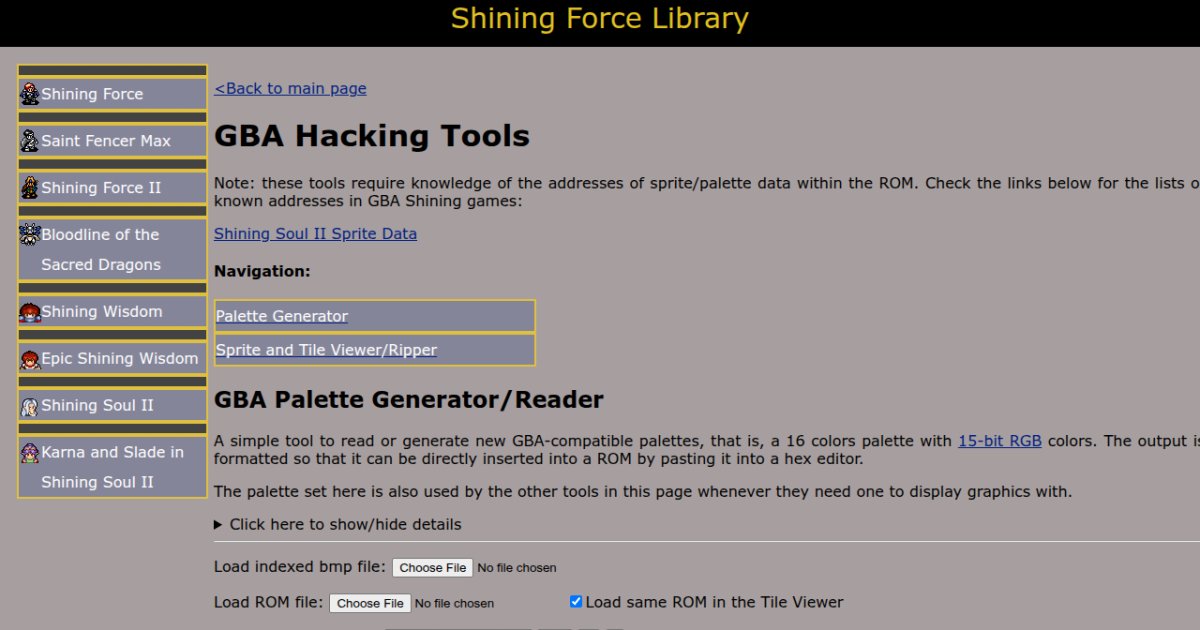Click the Back to main page link
Screen dimensions: 1200x630
[x=290, y=88]
